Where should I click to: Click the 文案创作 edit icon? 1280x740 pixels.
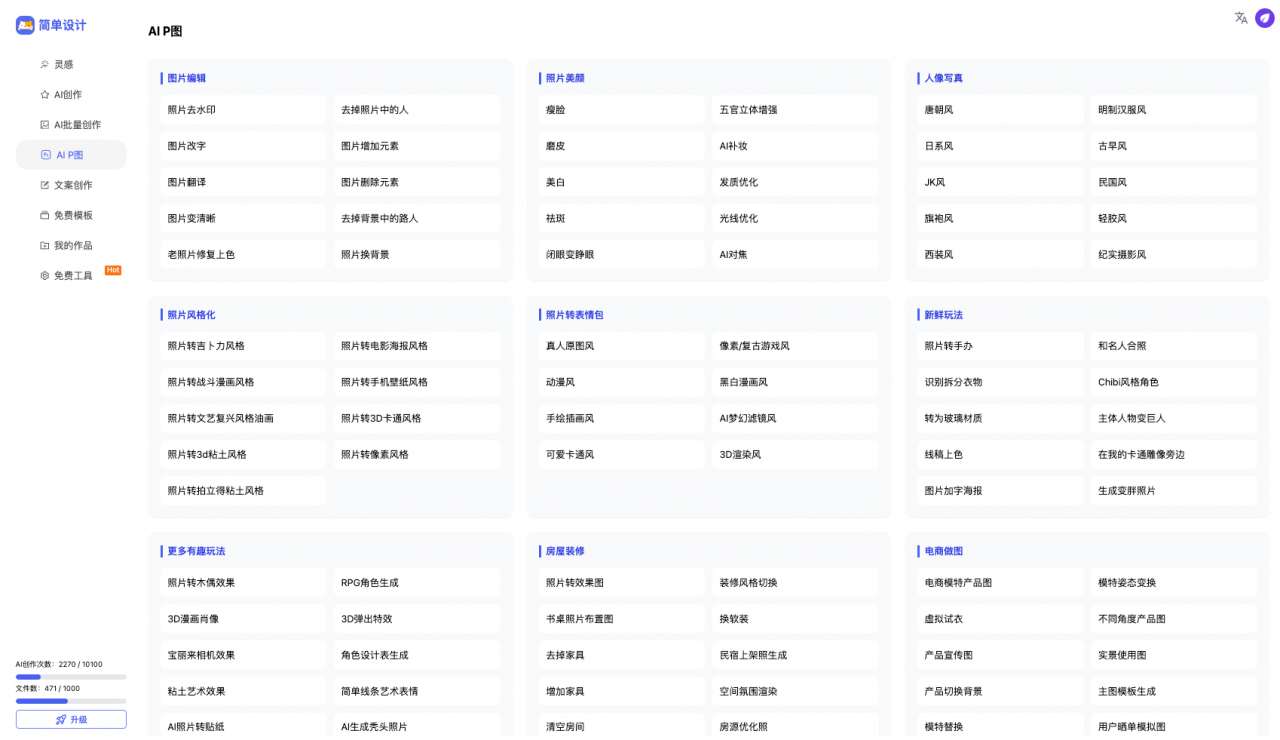coord(44,185)
